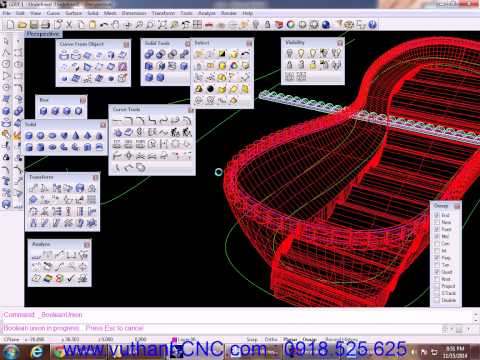Click the Print icon in the top toolbar
Viewport: 480px width, 360px height.
[45, 25]
